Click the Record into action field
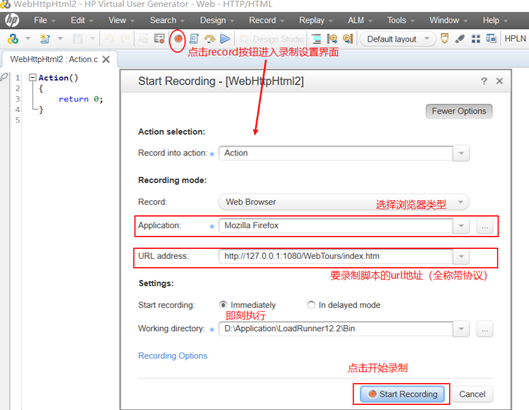The image size is (529, 410). click(336, 153)
